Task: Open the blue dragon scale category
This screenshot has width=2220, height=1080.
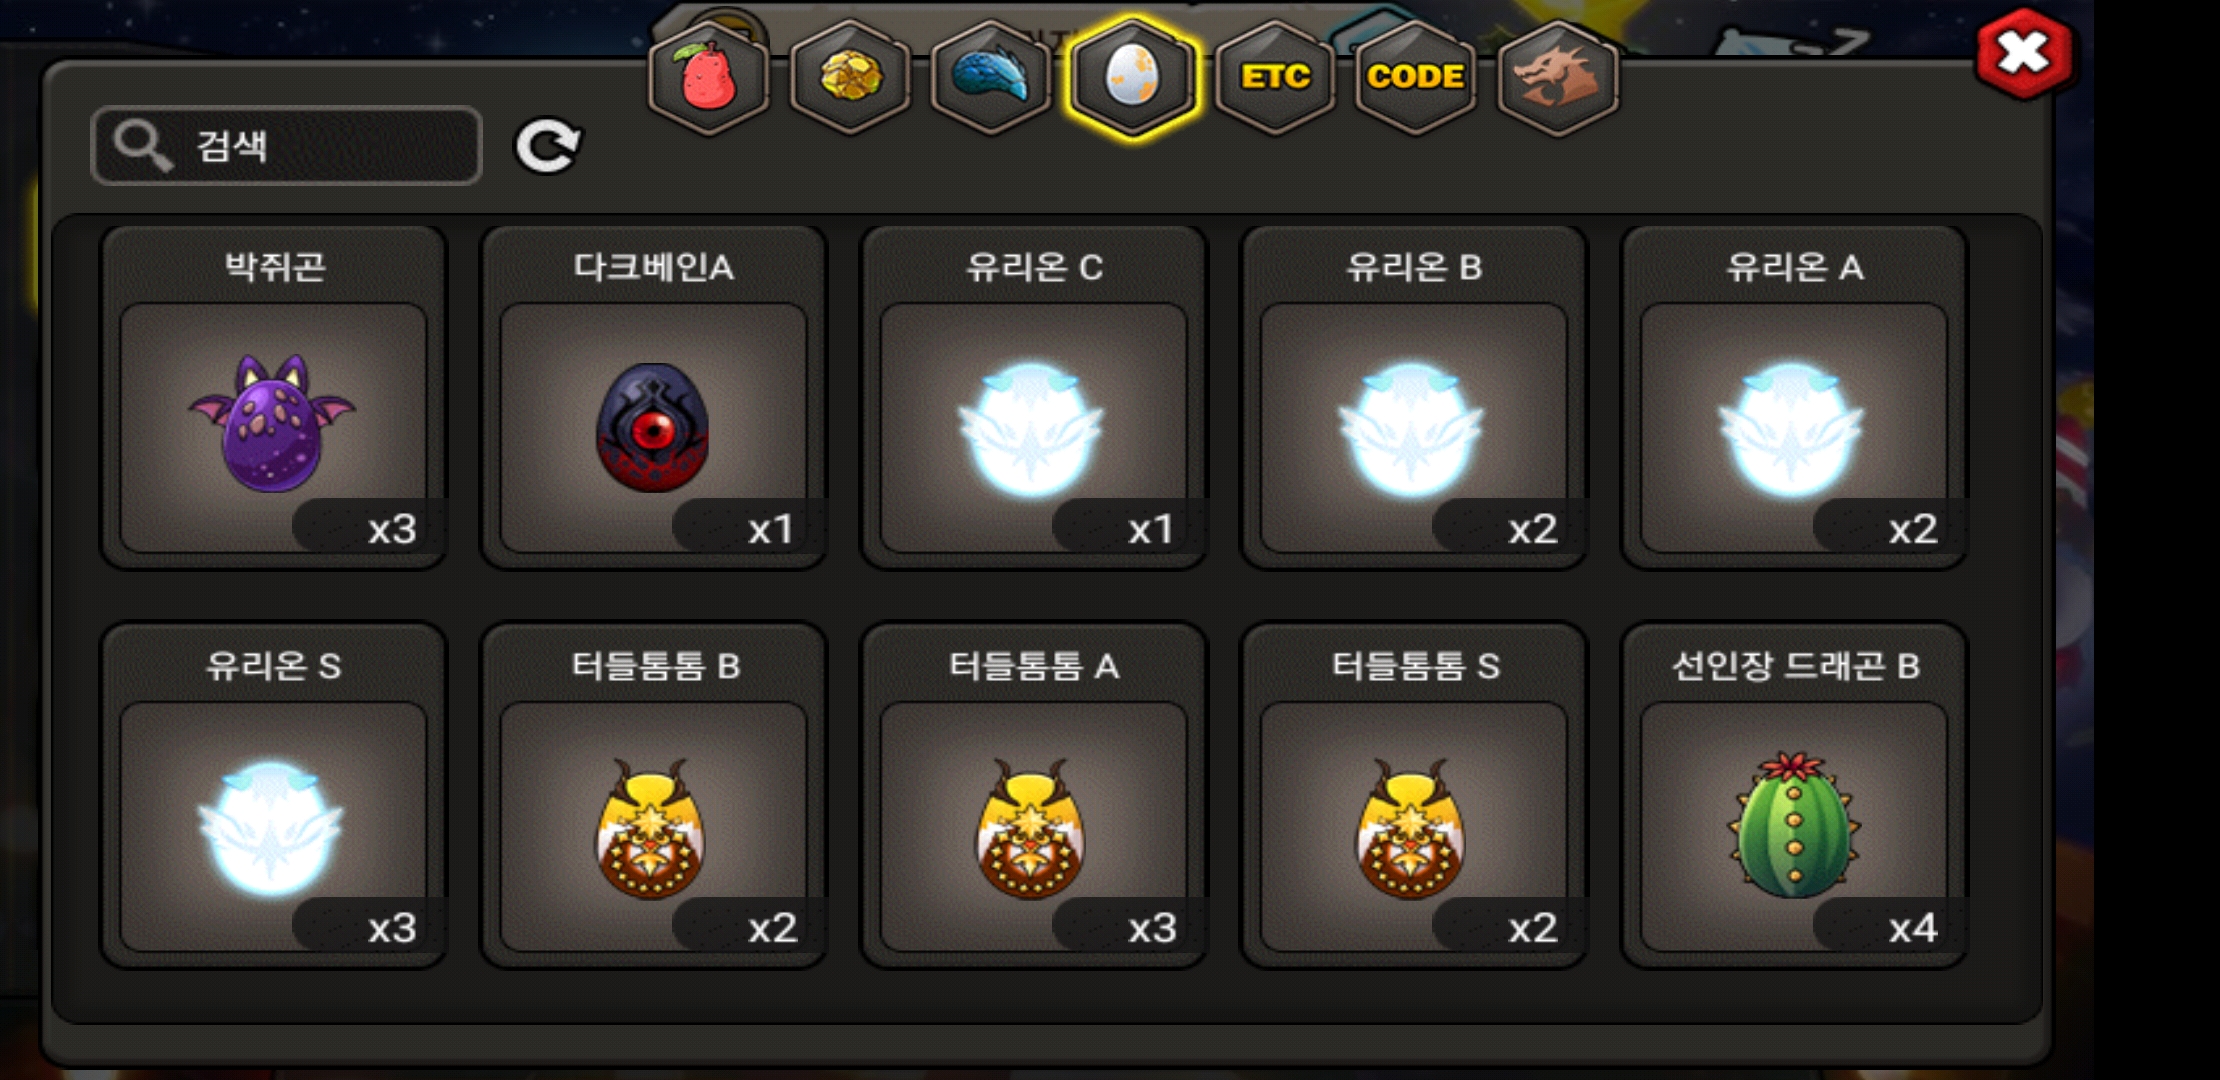Action: pyautogui.click(x=991, y=77)
